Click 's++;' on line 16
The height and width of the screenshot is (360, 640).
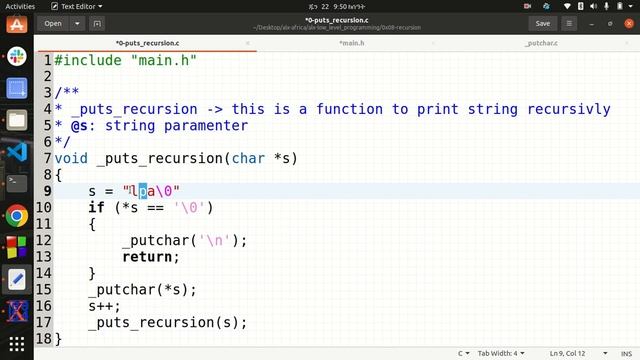[x=104, y=306]
